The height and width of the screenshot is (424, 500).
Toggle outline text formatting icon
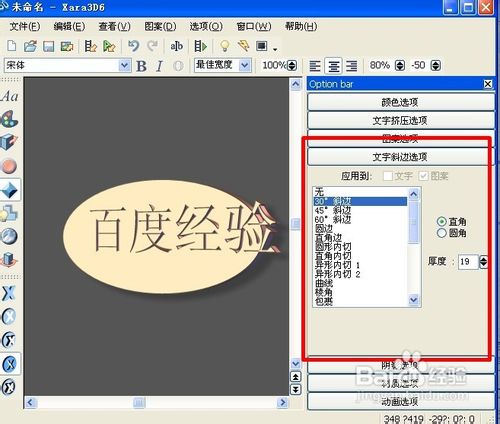tap(178, 66)
